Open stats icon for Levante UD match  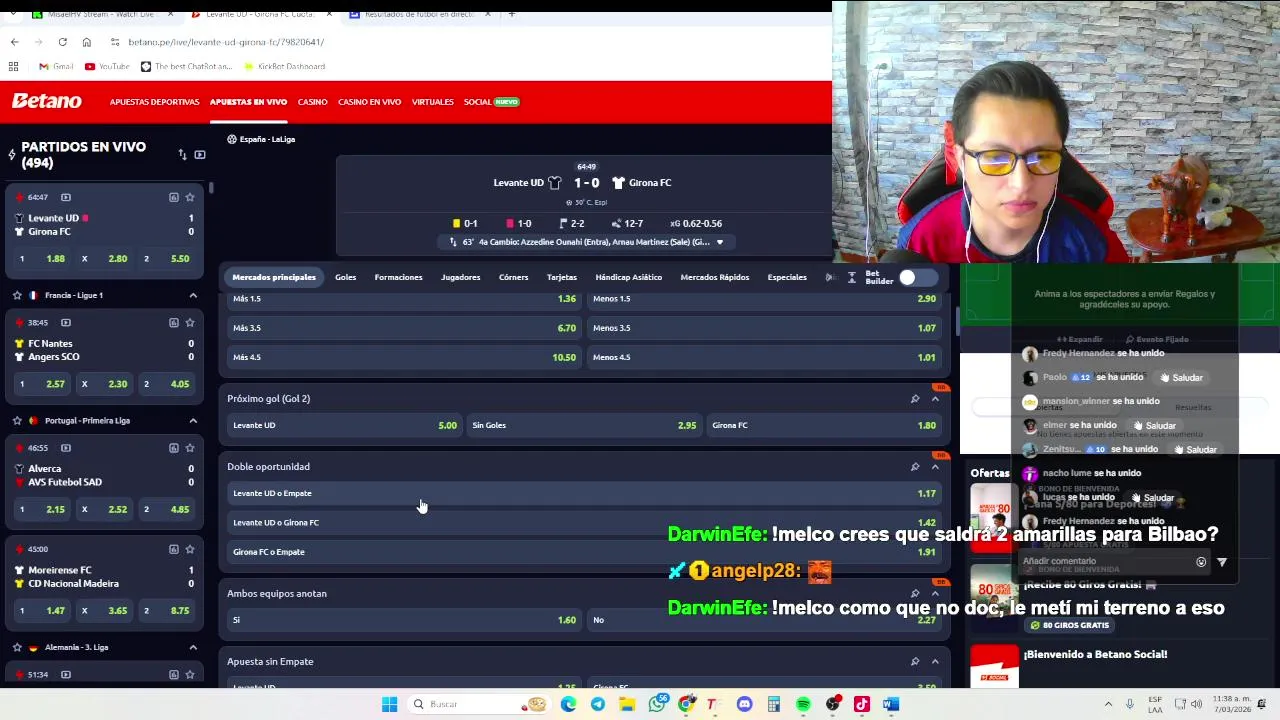click(x=173, y=197)
